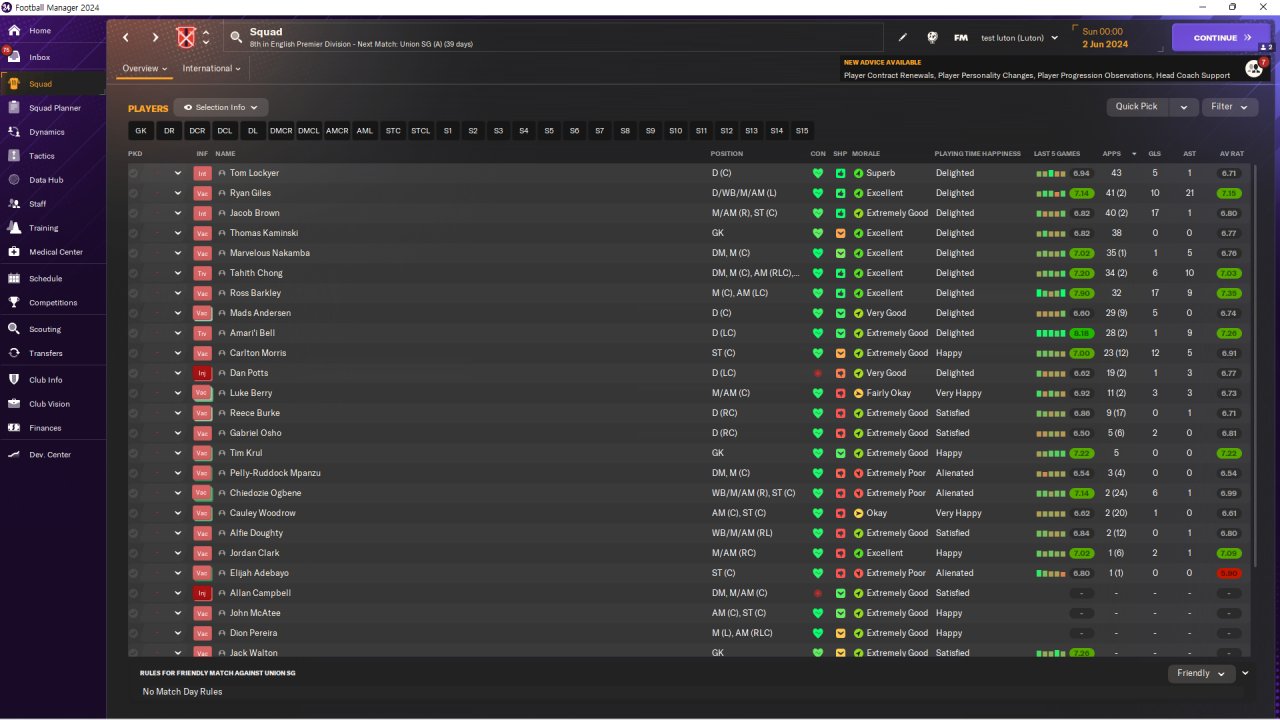1280x720 pixels.
Task: Click the pencil edit icon
Action: (x=903, y=38)
